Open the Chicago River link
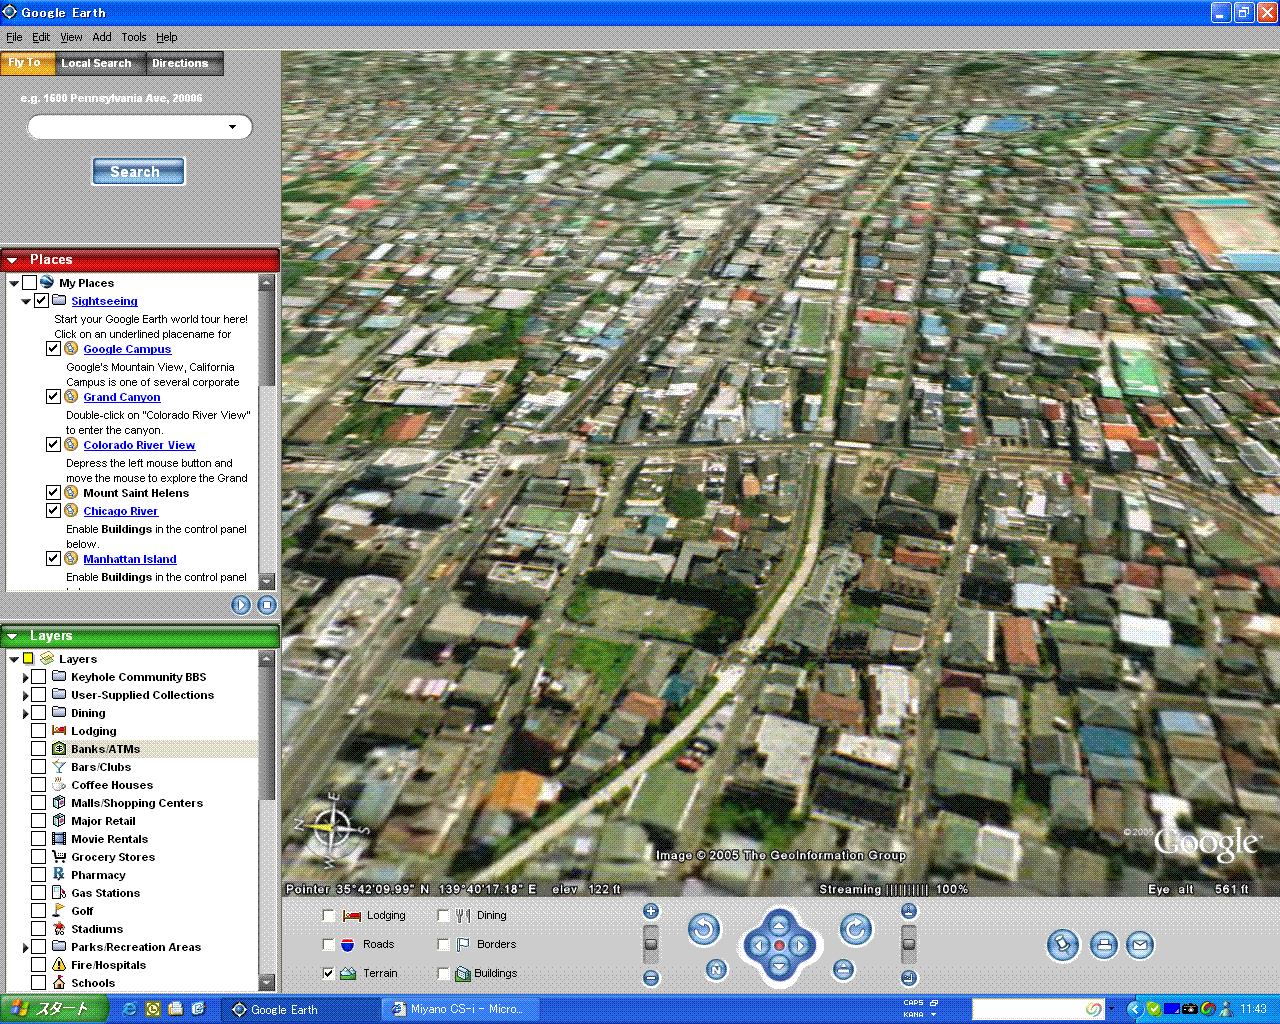This screenshot has height=1024, width=1280. point(120,511)
